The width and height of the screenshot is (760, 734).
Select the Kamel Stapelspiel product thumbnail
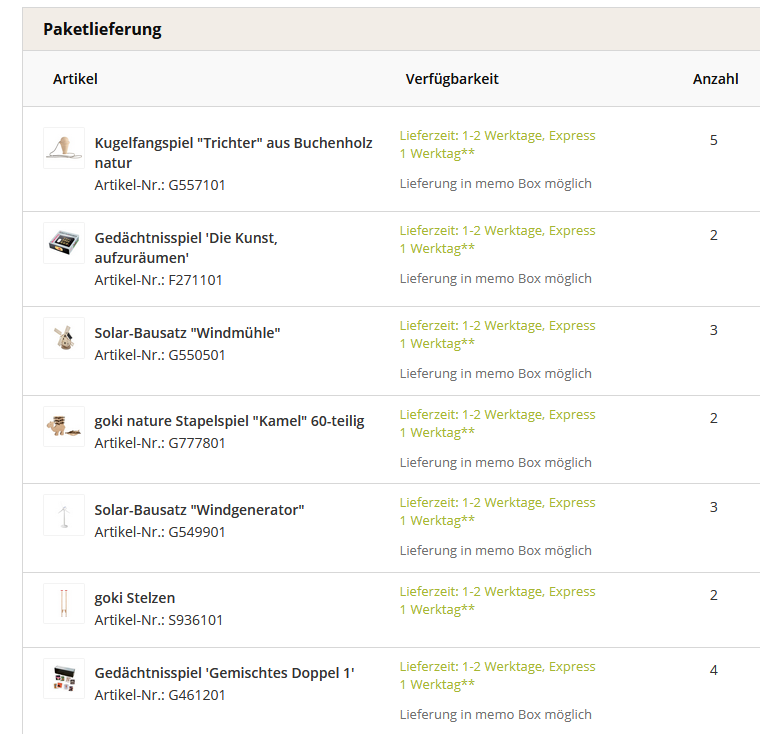pos(64,427)
